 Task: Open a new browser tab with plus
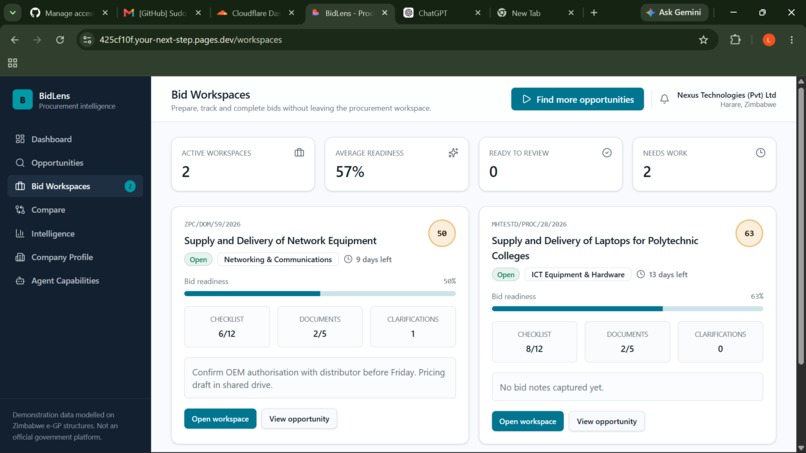point(594,13)
